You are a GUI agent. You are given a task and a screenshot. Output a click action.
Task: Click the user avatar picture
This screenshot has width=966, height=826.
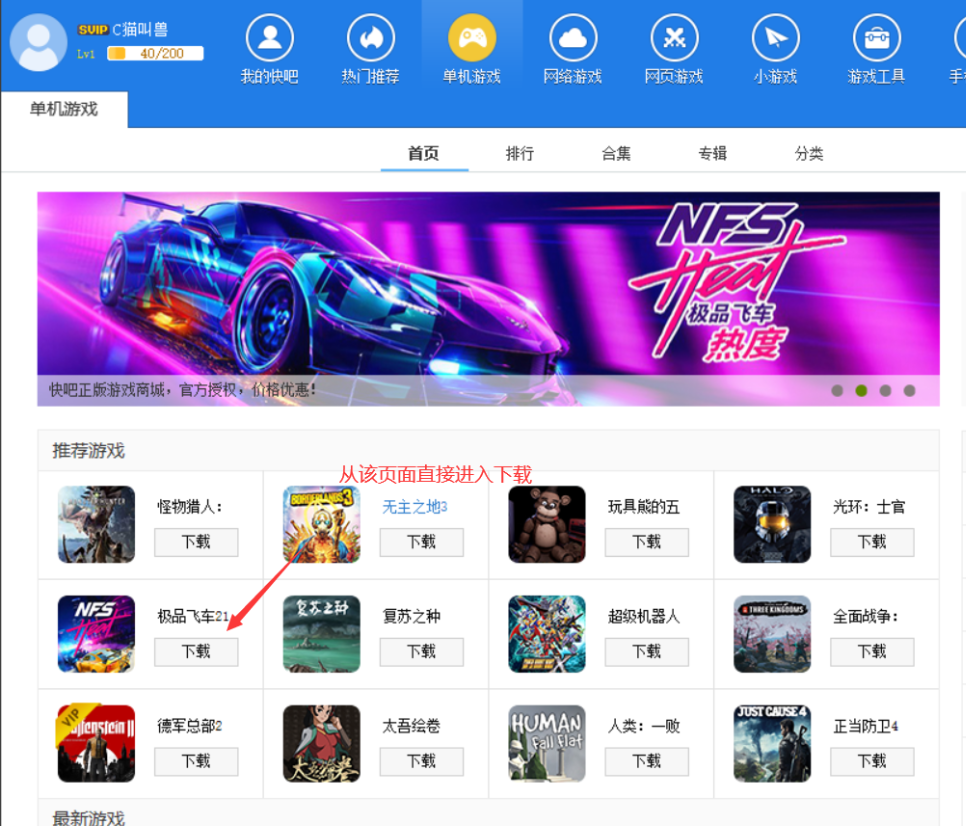click(38, 43)
